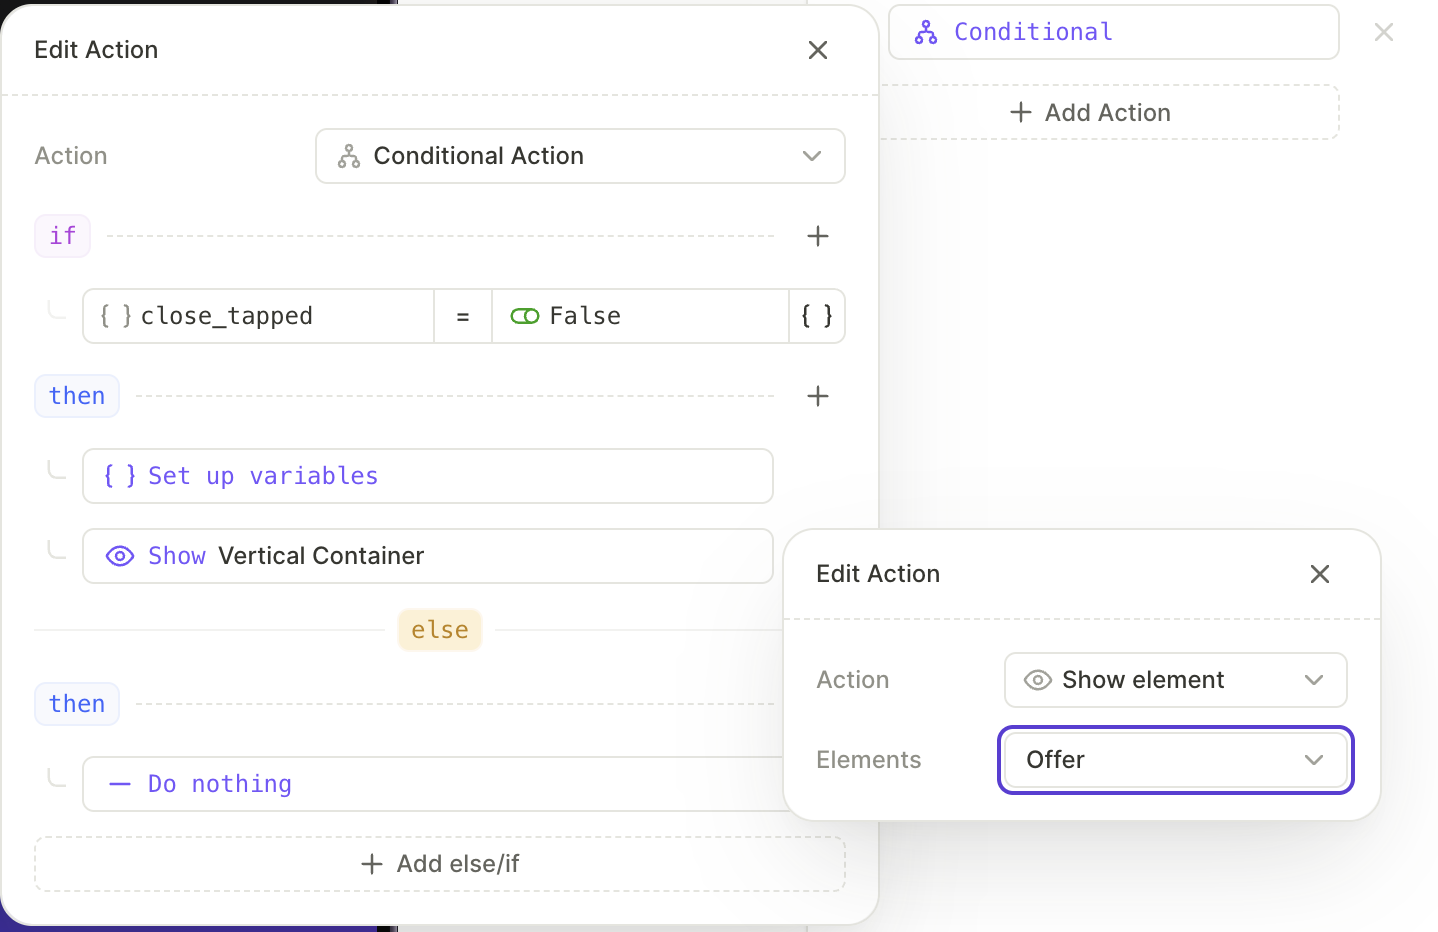Open the Conditional Action dropdown
Image resolution: width=1438 pixels, height=932 pixels.
click(580, 156)
